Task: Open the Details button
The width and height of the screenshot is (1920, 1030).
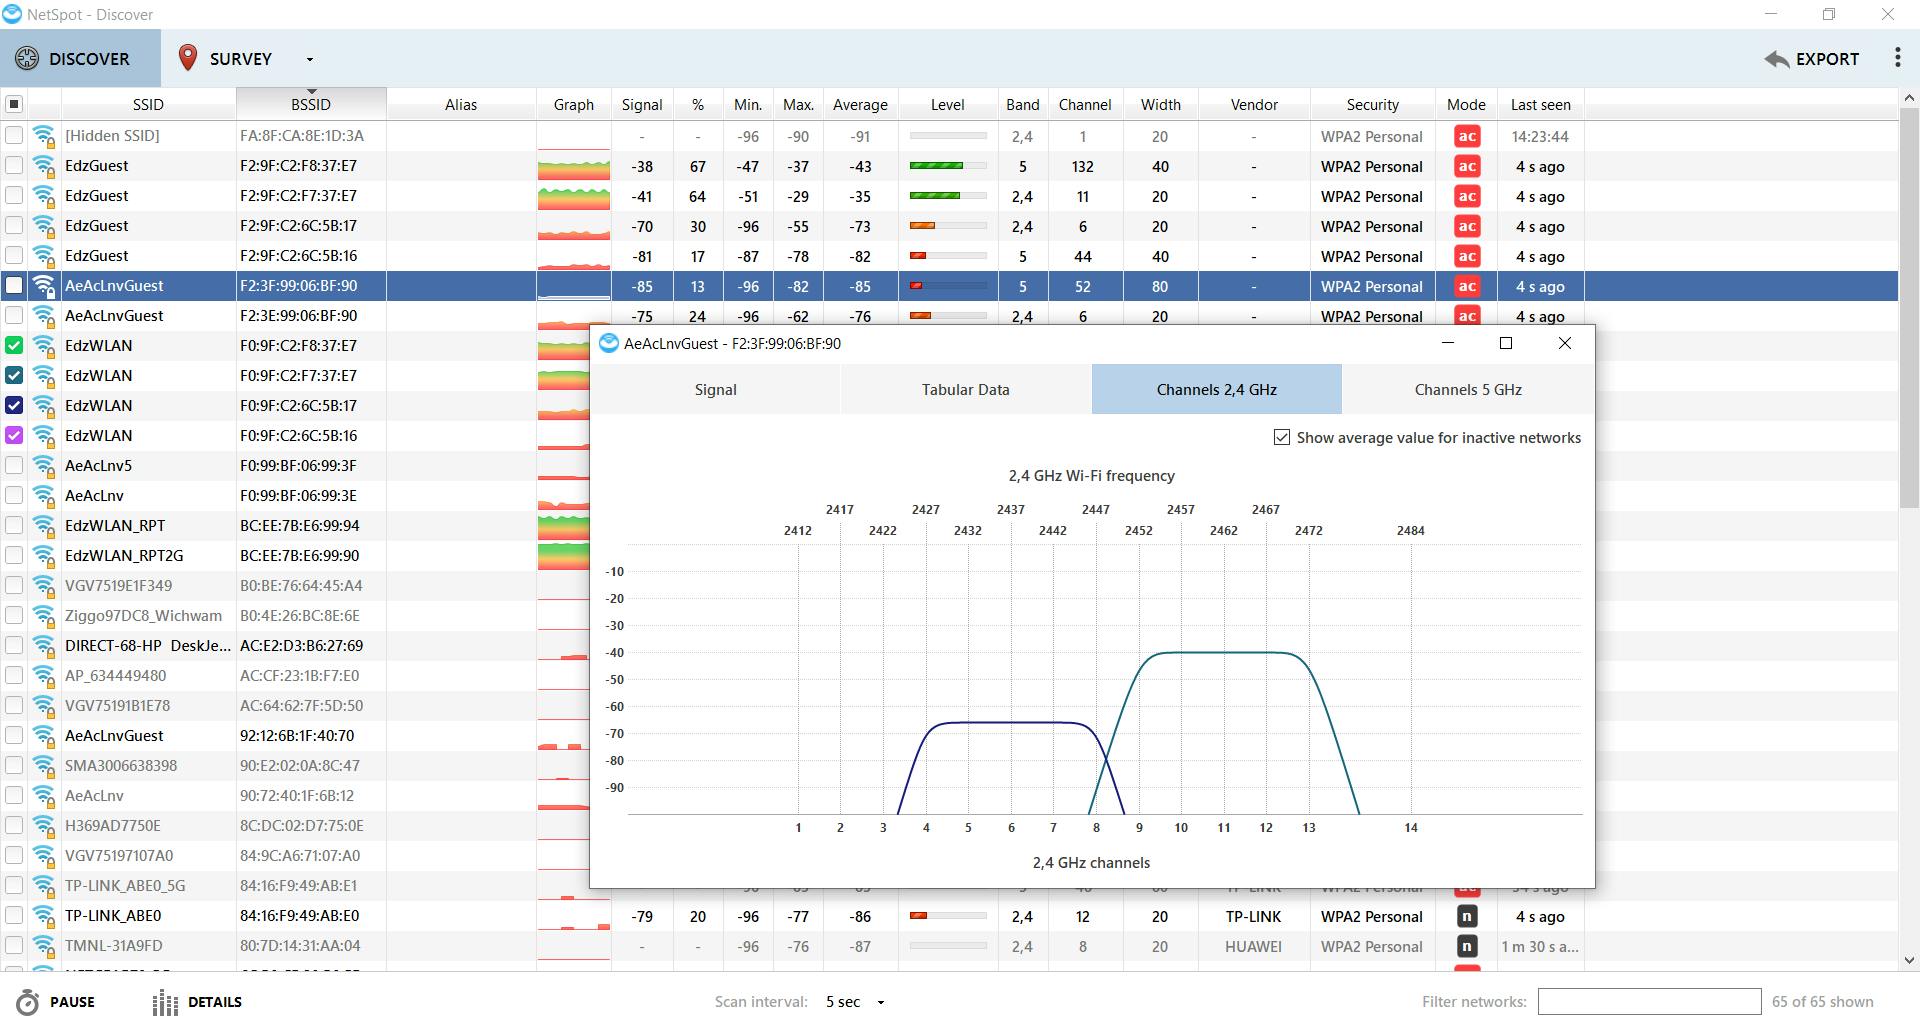Action: coord(198,1002)
